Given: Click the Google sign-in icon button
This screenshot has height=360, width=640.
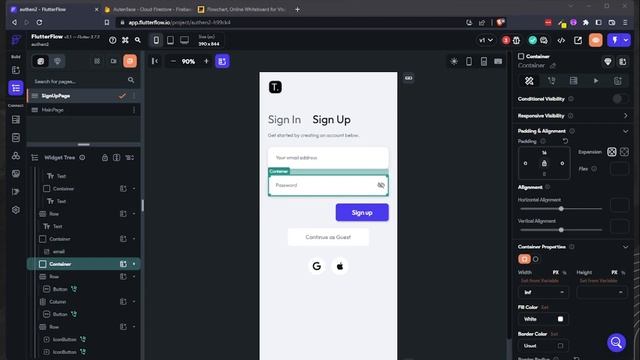Looking at the screenshot, I should point(317,266).
